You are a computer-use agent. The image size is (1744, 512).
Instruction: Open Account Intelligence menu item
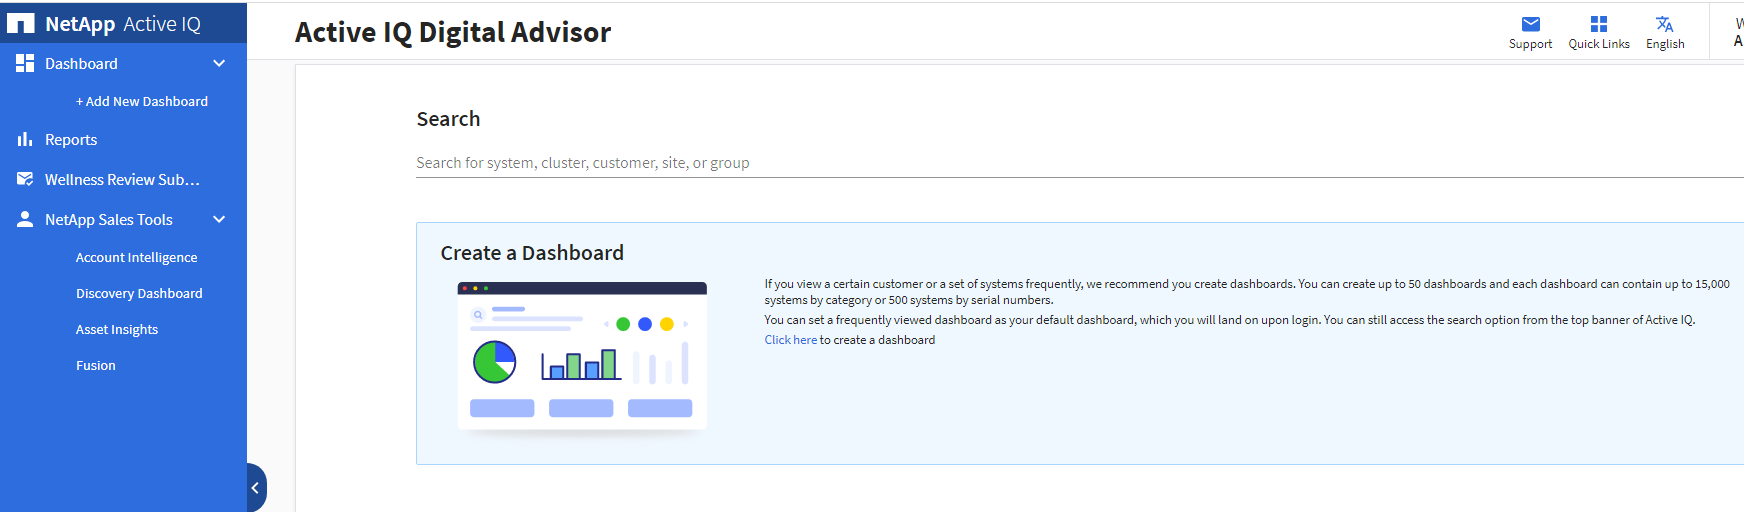136,257
